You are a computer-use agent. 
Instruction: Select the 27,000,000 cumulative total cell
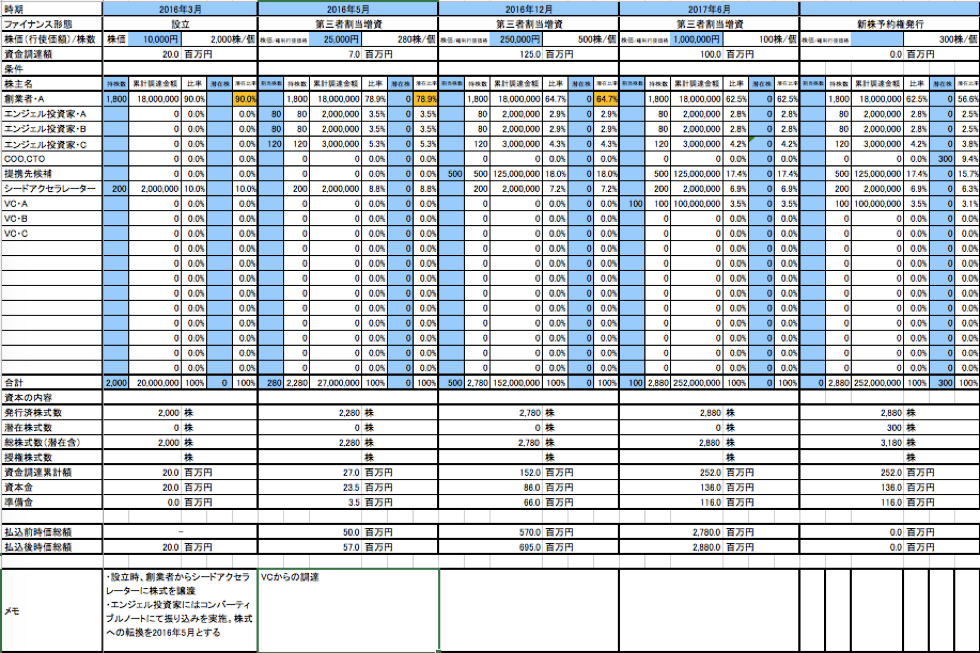point(335,382)
